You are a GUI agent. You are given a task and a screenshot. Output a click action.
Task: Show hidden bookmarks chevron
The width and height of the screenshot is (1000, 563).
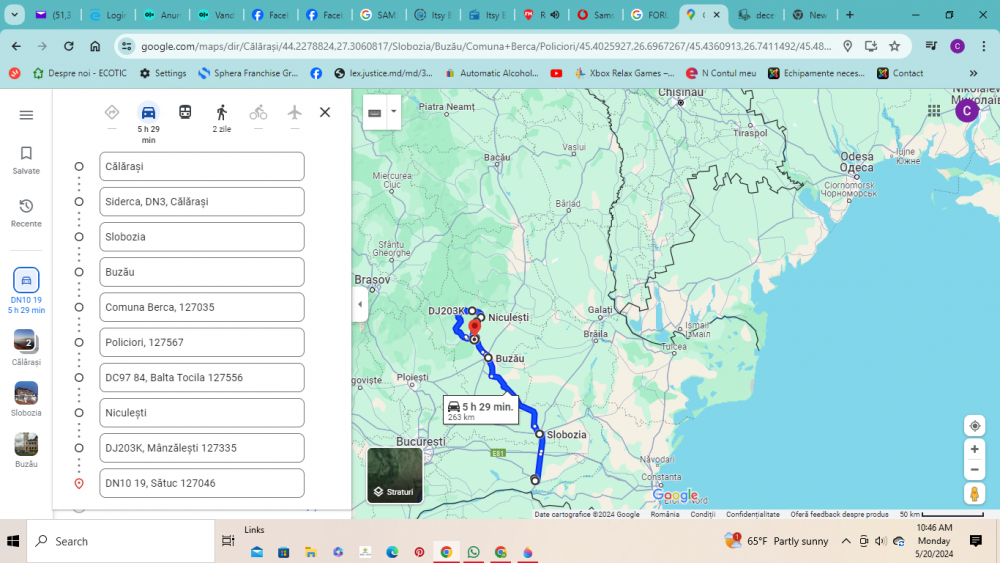[x=973, y=73]
